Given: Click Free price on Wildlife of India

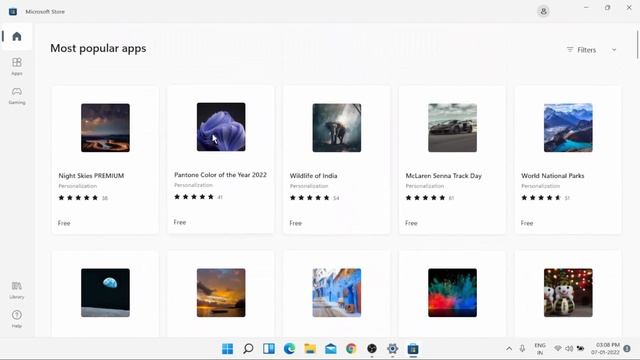Looking at the screenshot, I should click(x=296, y=223).
